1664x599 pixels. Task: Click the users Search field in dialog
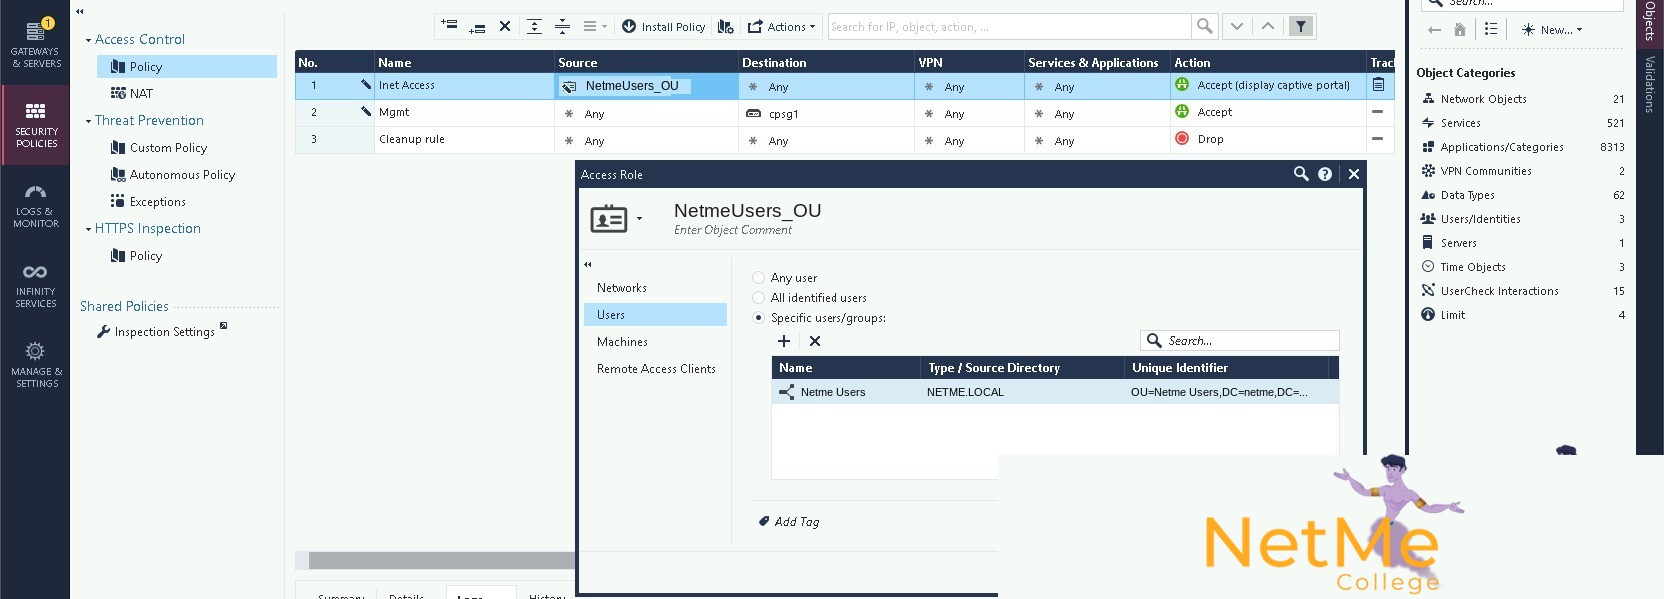[1240, 341]
